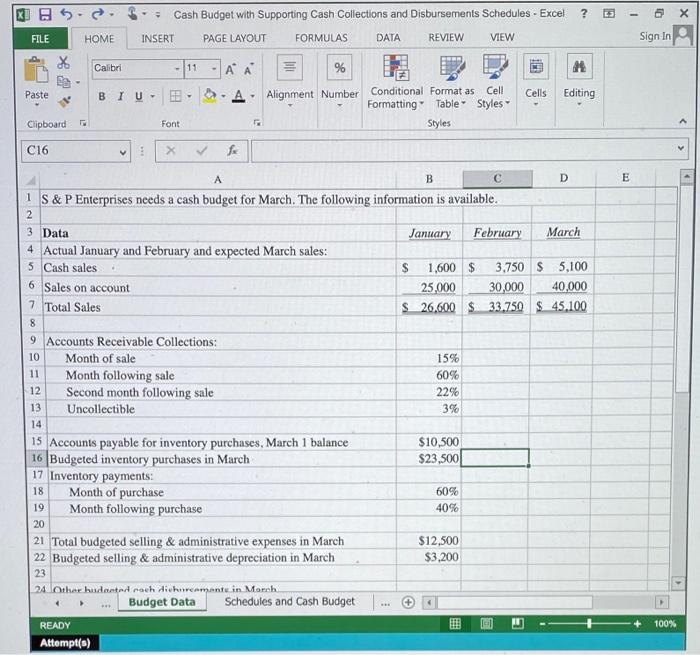The height and width of the screenshot is (655, 700).
Task: Switch to the PAGE LAYOUT tab
Action: [x=234, y=38]
